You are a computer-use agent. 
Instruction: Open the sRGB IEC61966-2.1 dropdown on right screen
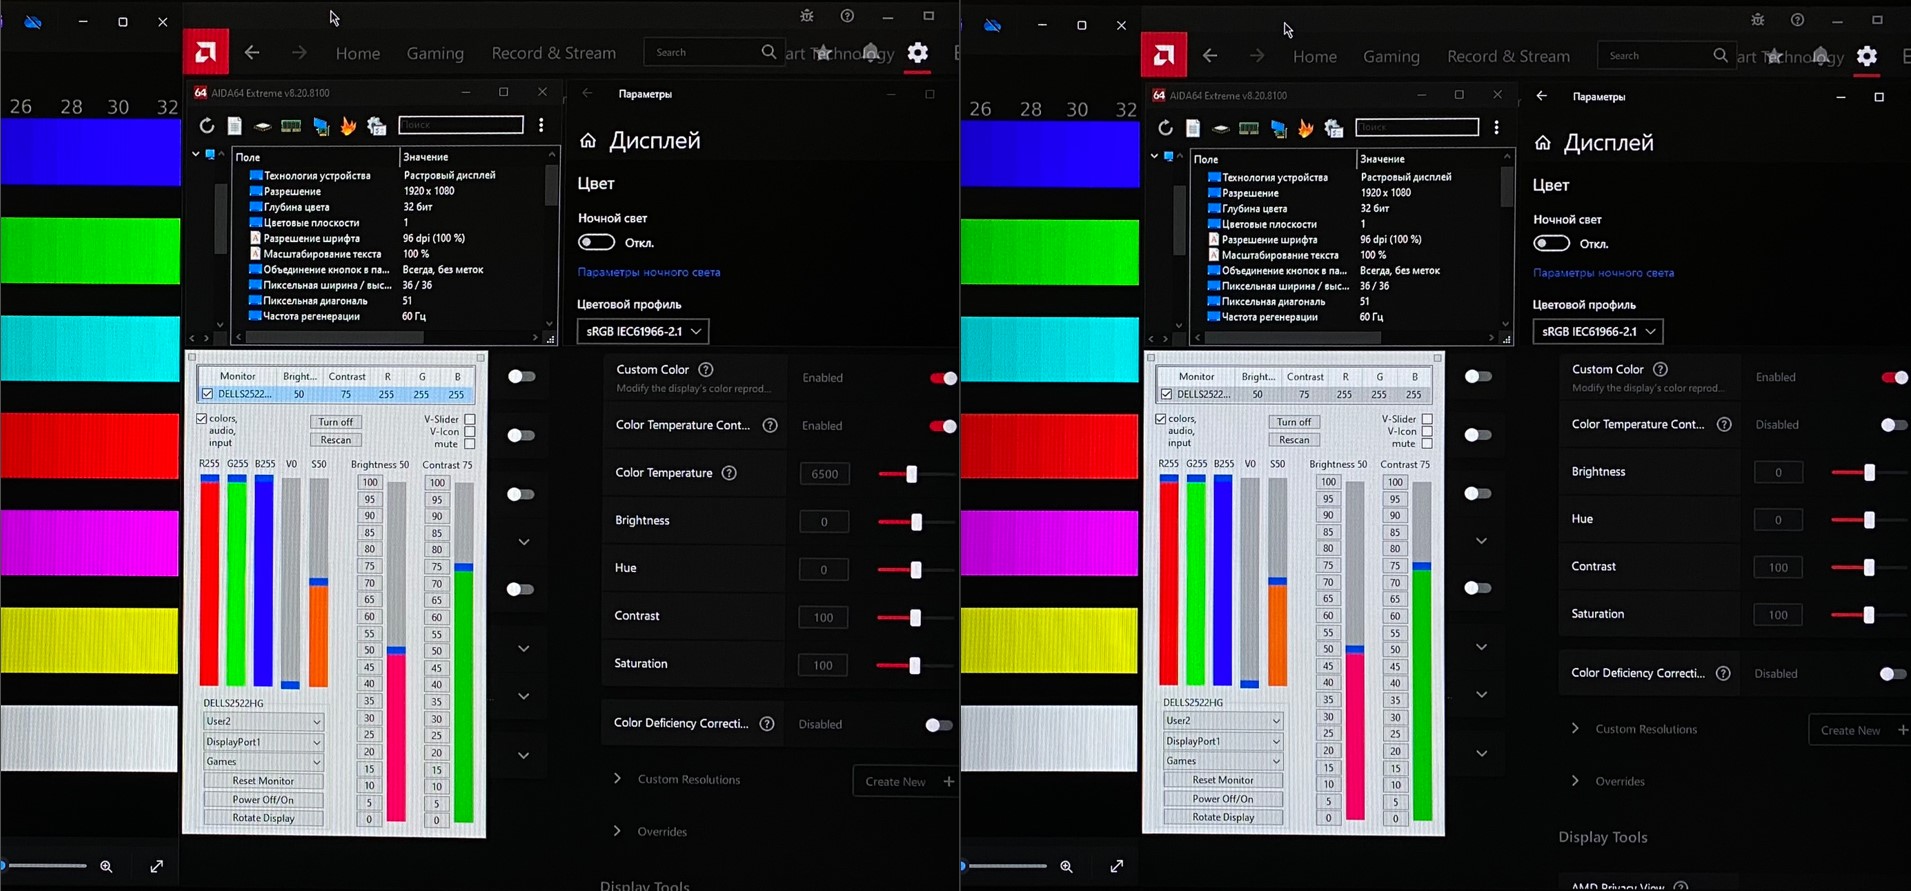(x=1598, y=331)
